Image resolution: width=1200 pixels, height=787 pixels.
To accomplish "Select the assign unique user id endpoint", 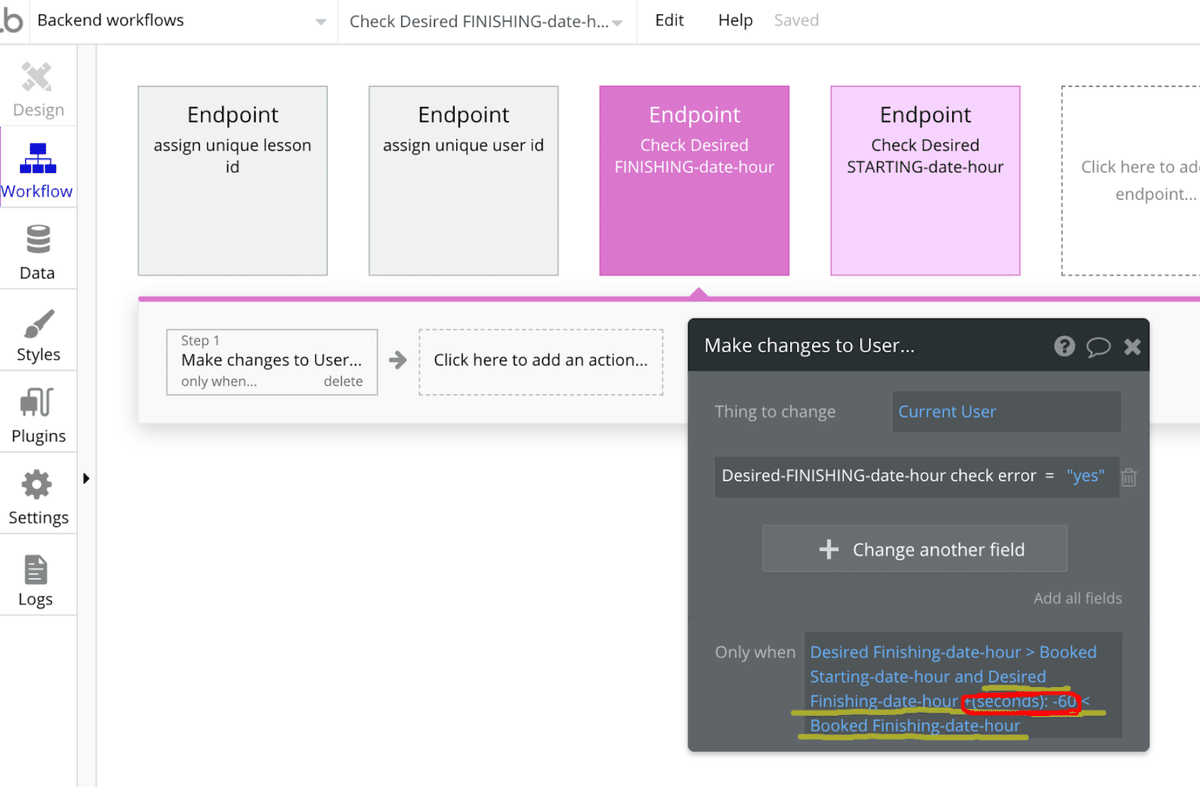I will [x=463, y=181].
